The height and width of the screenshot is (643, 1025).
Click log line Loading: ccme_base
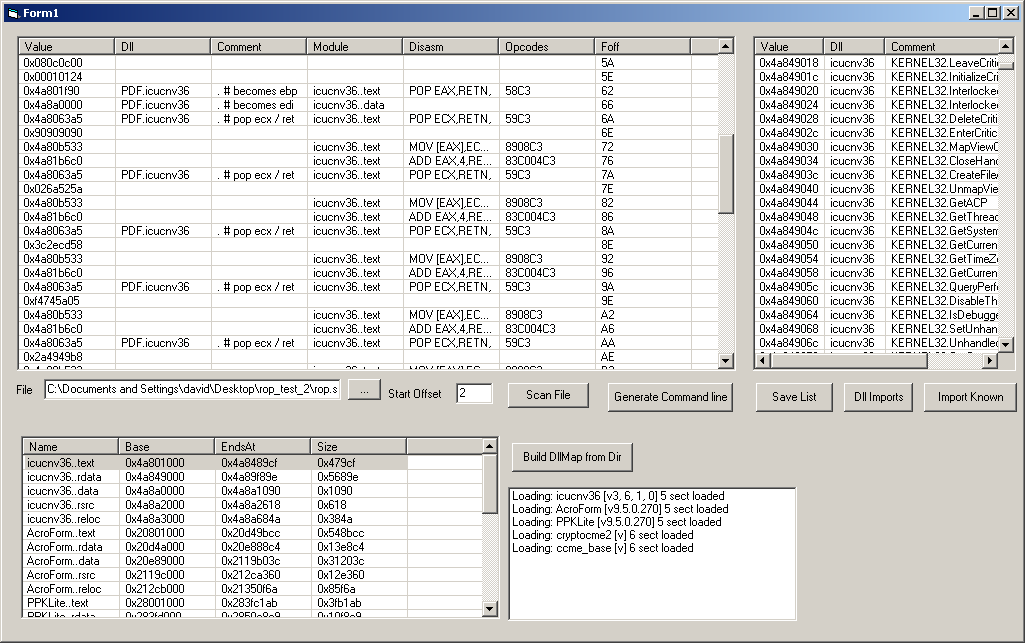[x=602, y=548]
